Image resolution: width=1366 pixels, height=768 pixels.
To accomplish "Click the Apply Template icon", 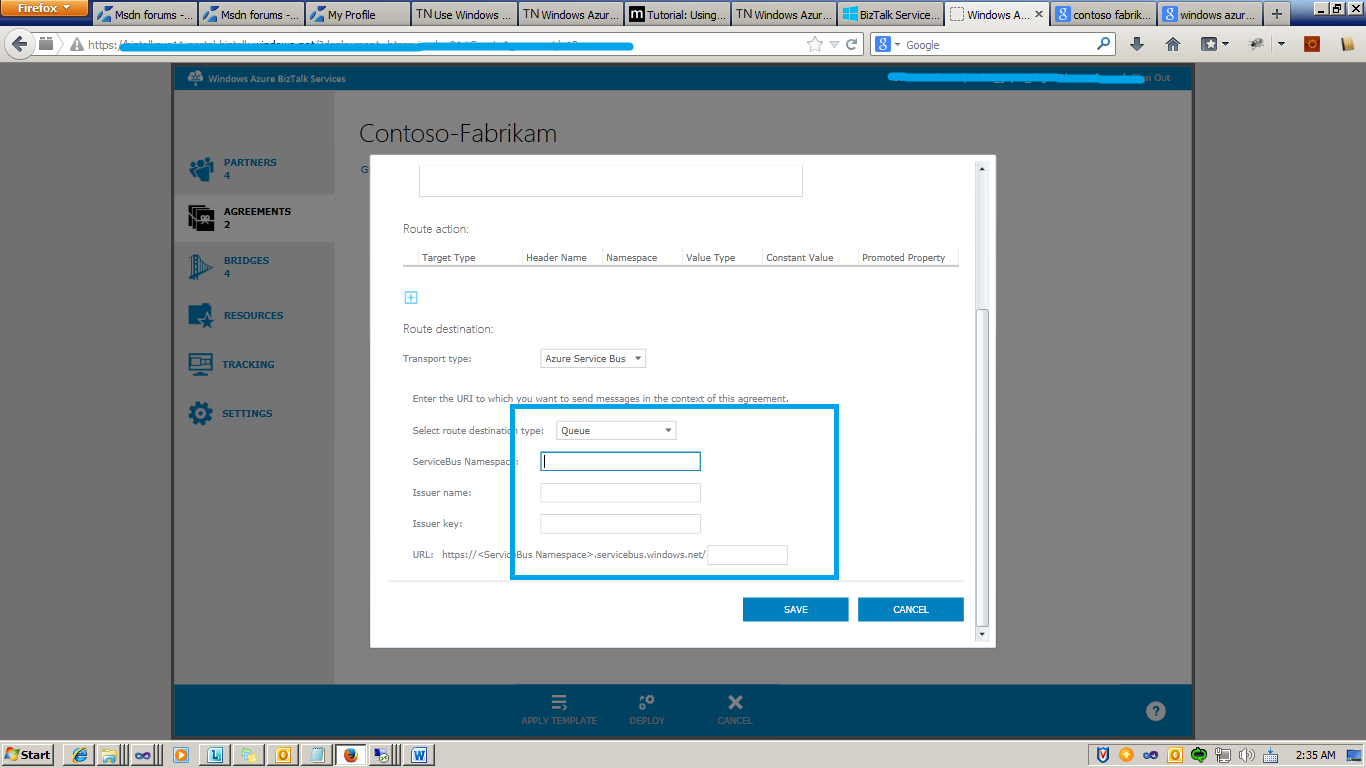I will (559, 702).
